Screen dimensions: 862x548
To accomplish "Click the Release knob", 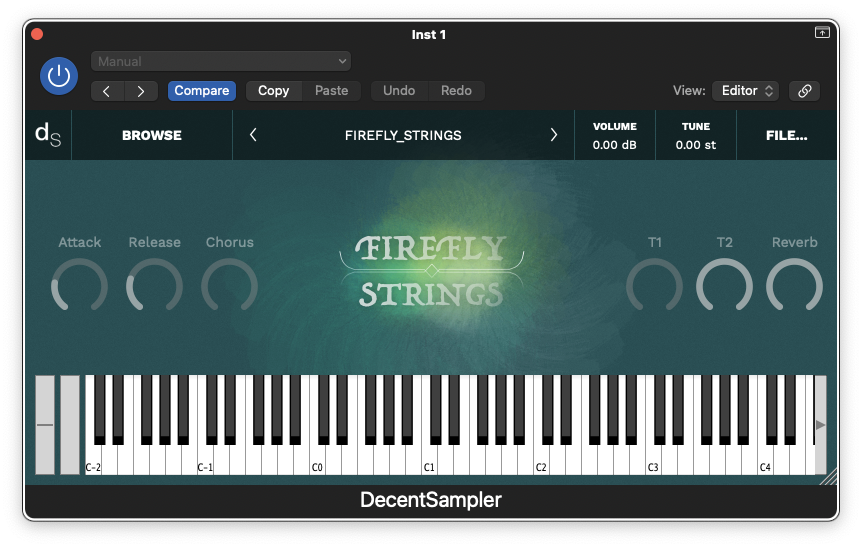I will (x=154, y=286).
